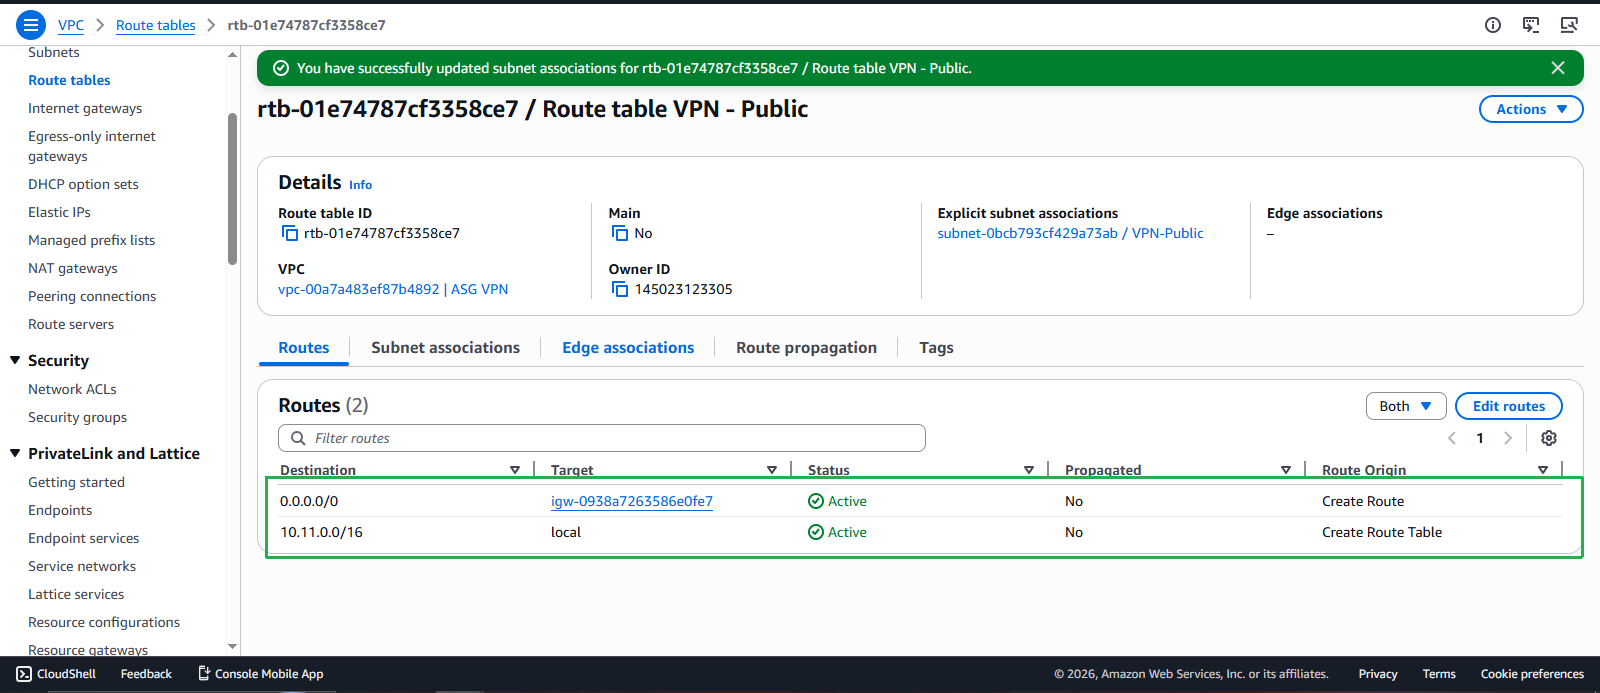Image resolution: width=1600 pixels, height=693 pixels.
Task: Sort routes by Route Origin column
Action: point(1543,470)
